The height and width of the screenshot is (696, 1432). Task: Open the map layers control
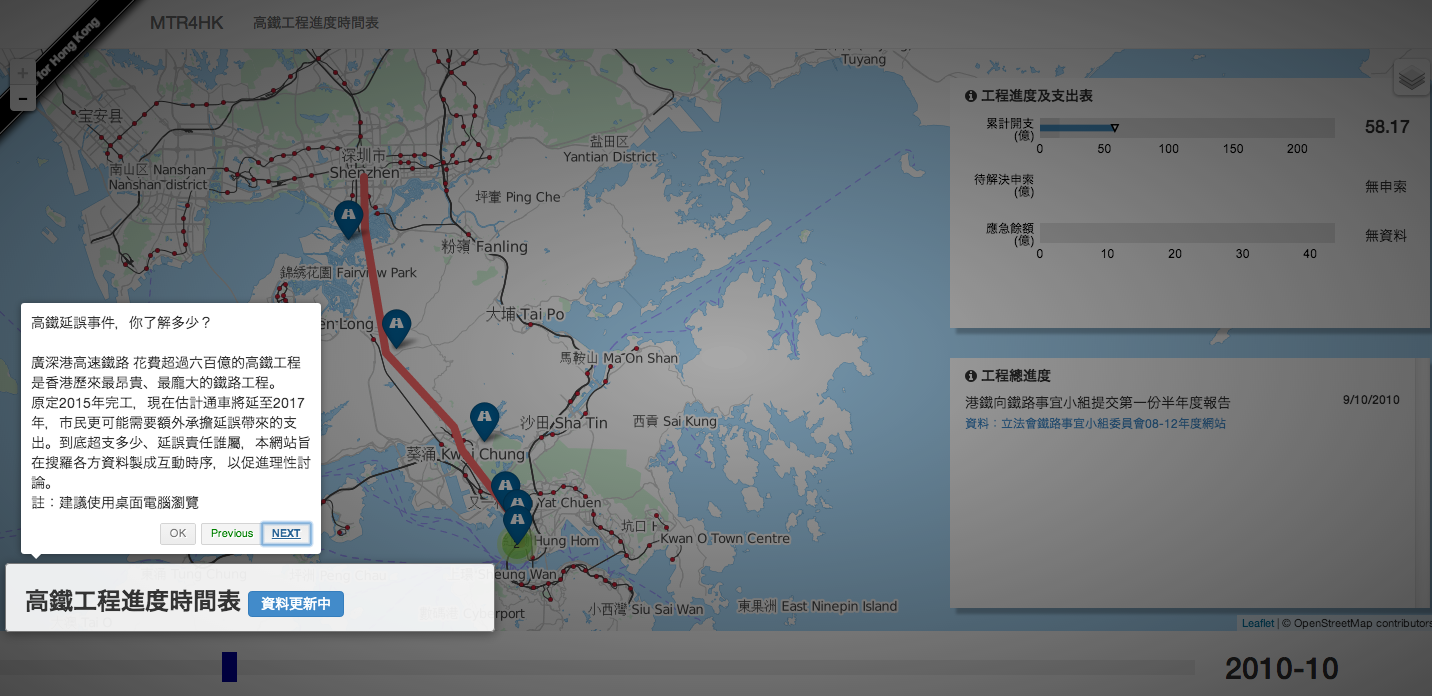(x=1412, y=79)
